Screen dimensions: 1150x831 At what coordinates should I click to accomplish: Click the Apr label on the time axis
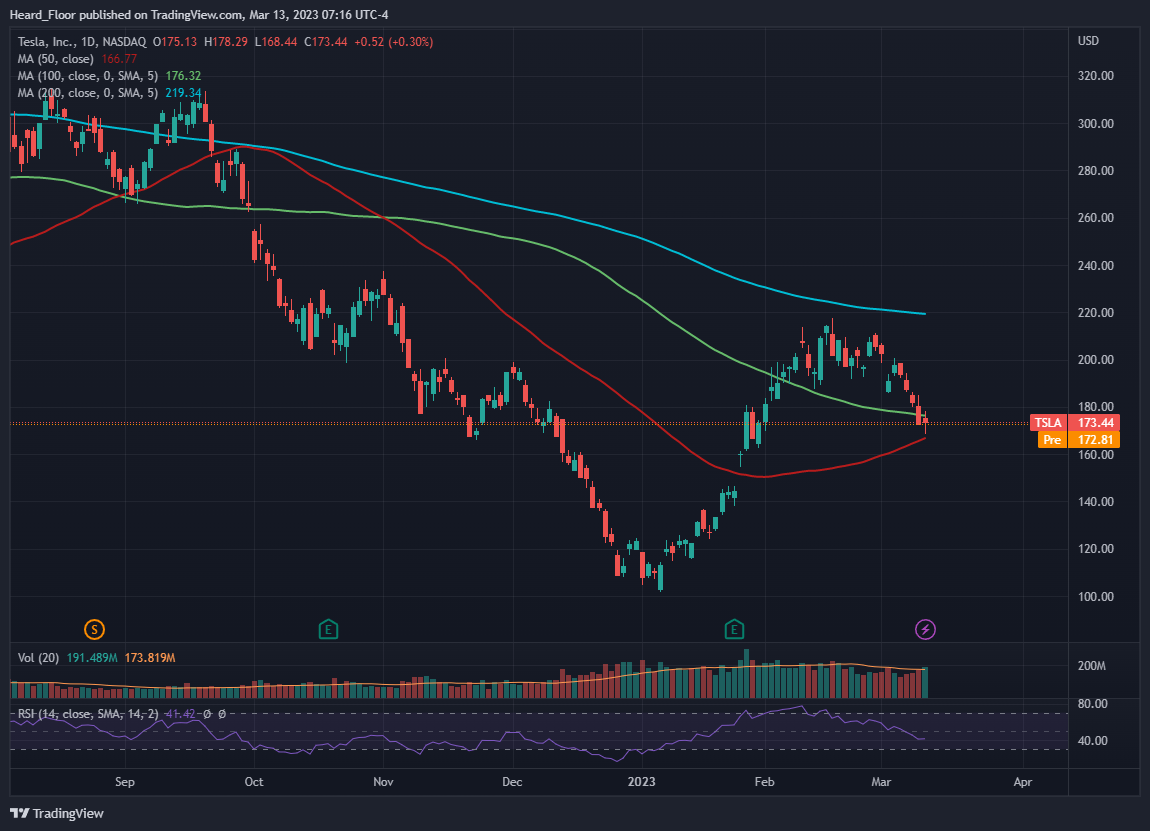click(x=1022, y=782)
